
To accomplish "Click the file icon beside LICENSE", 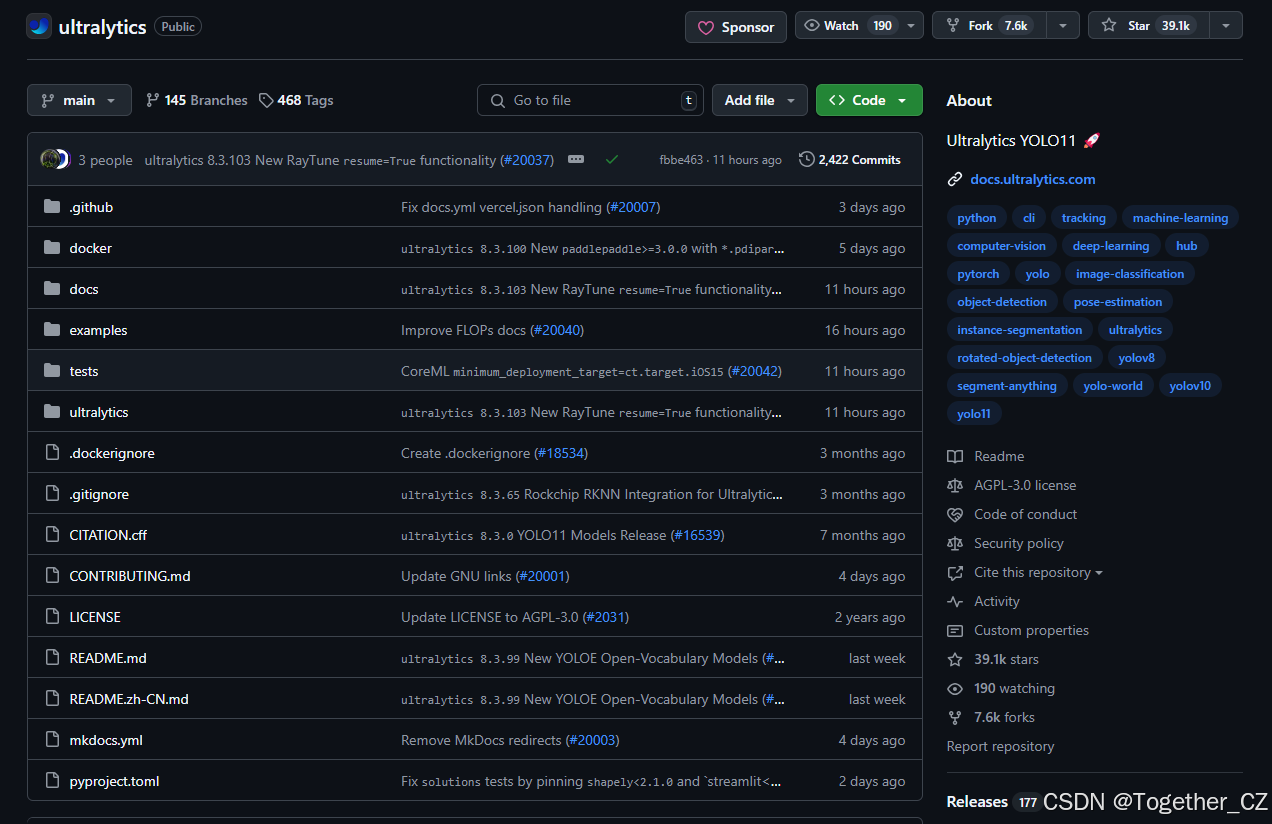I will coord(52,617).
